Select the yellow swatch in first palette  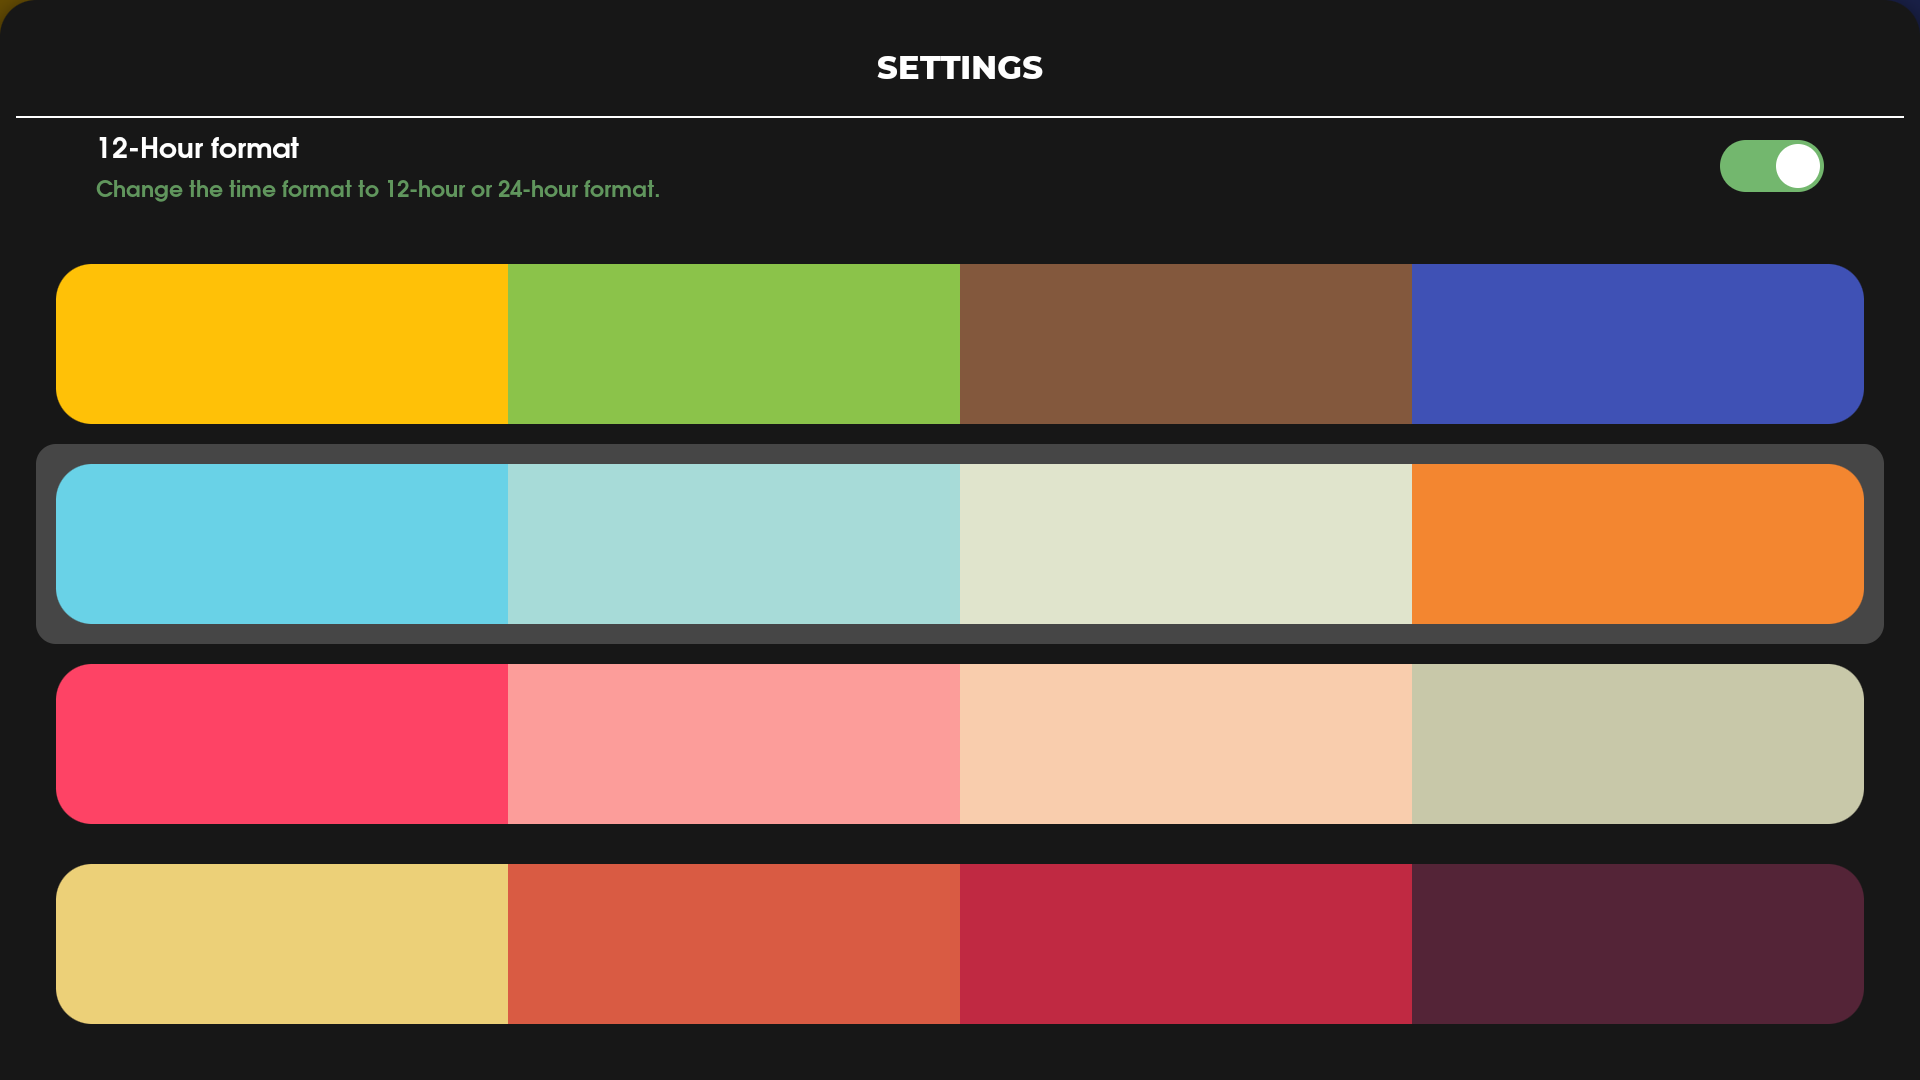click(282, 344)
